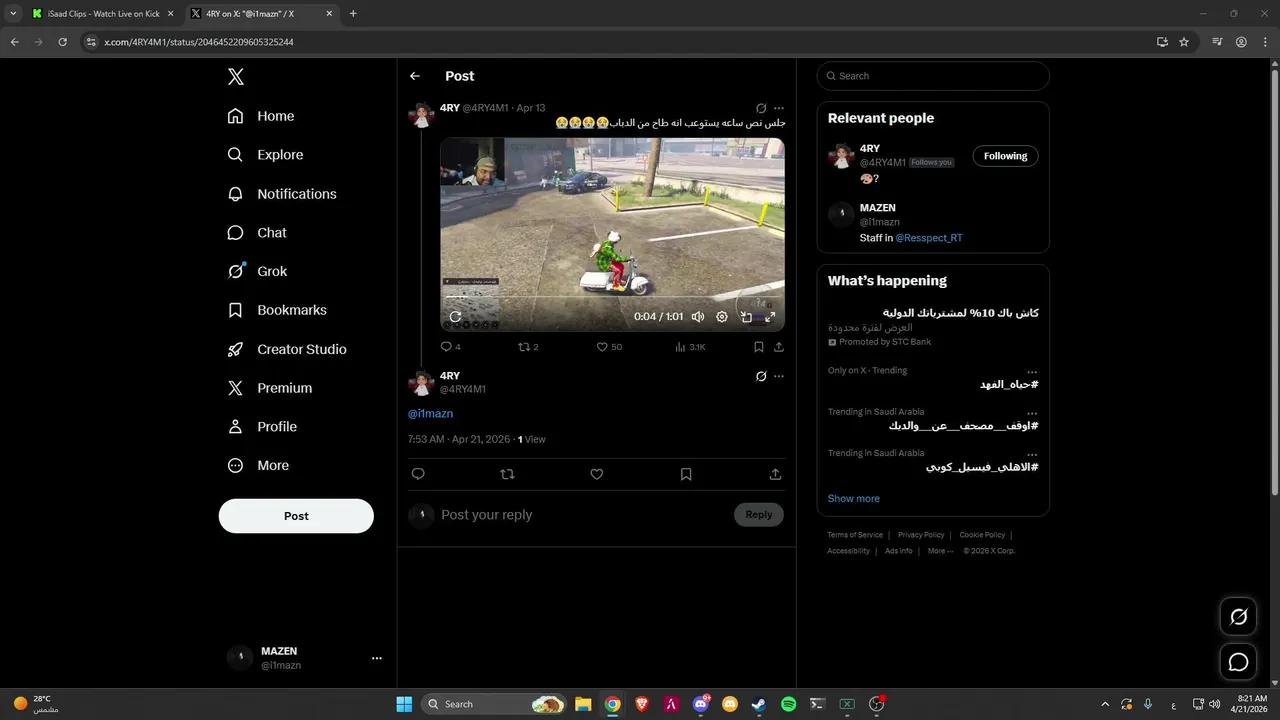Bookmark icon under the 7:53 AM post

(686, 474)
